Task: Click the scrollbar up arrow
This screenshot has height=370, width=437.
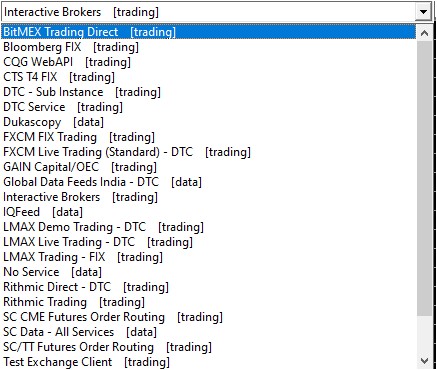Action: coord(424,33)
